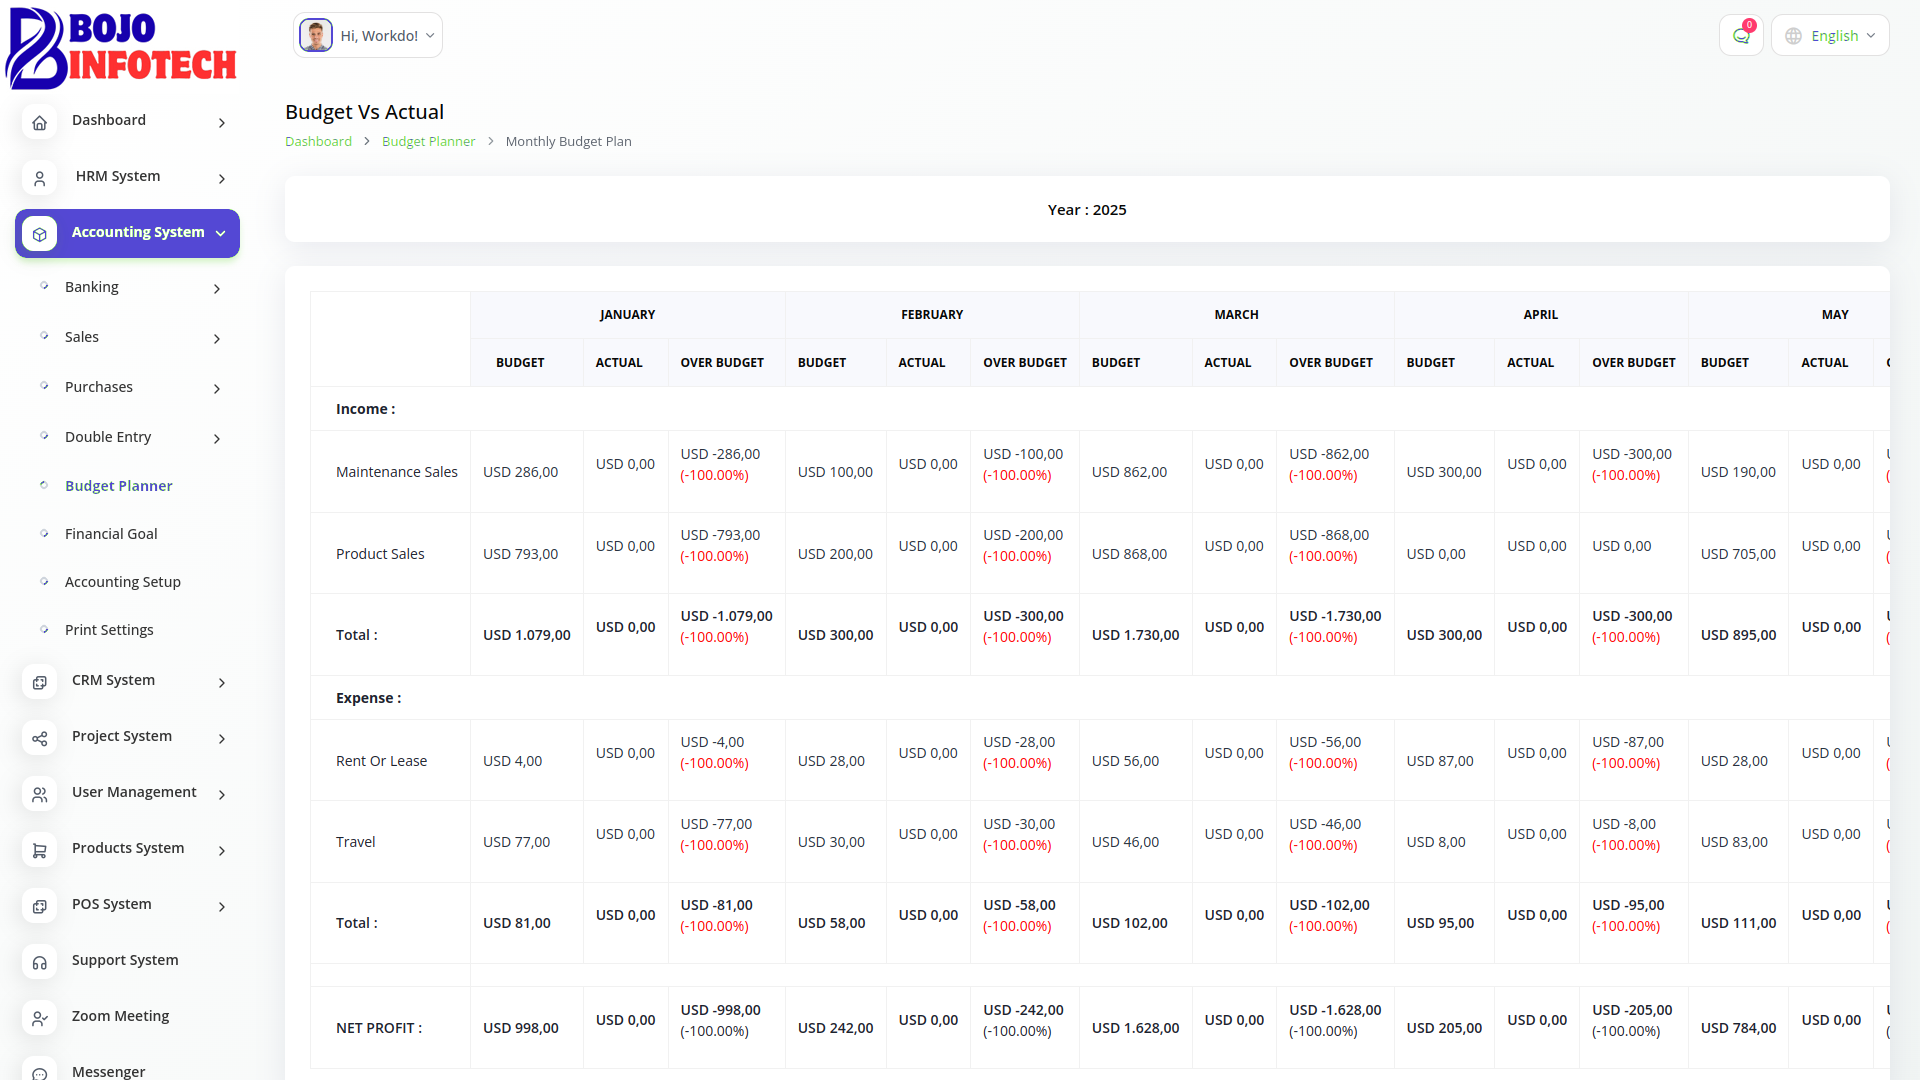The height and width of the screenshot is (1080, 1920).
Task: Click the Products System cart icon
Action: coord(39,850)
